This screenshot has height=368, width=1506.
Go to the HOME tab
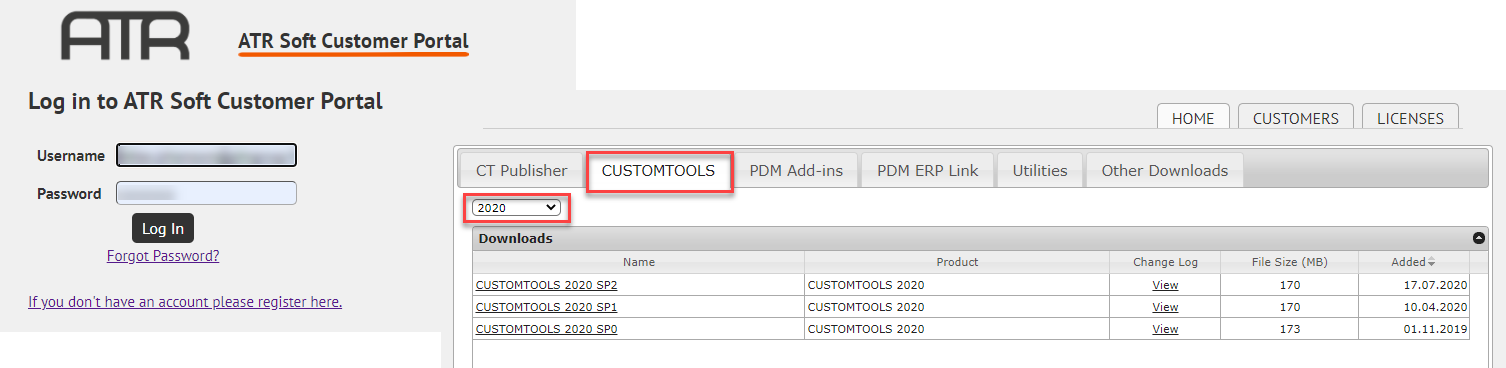coord(1193,117)
